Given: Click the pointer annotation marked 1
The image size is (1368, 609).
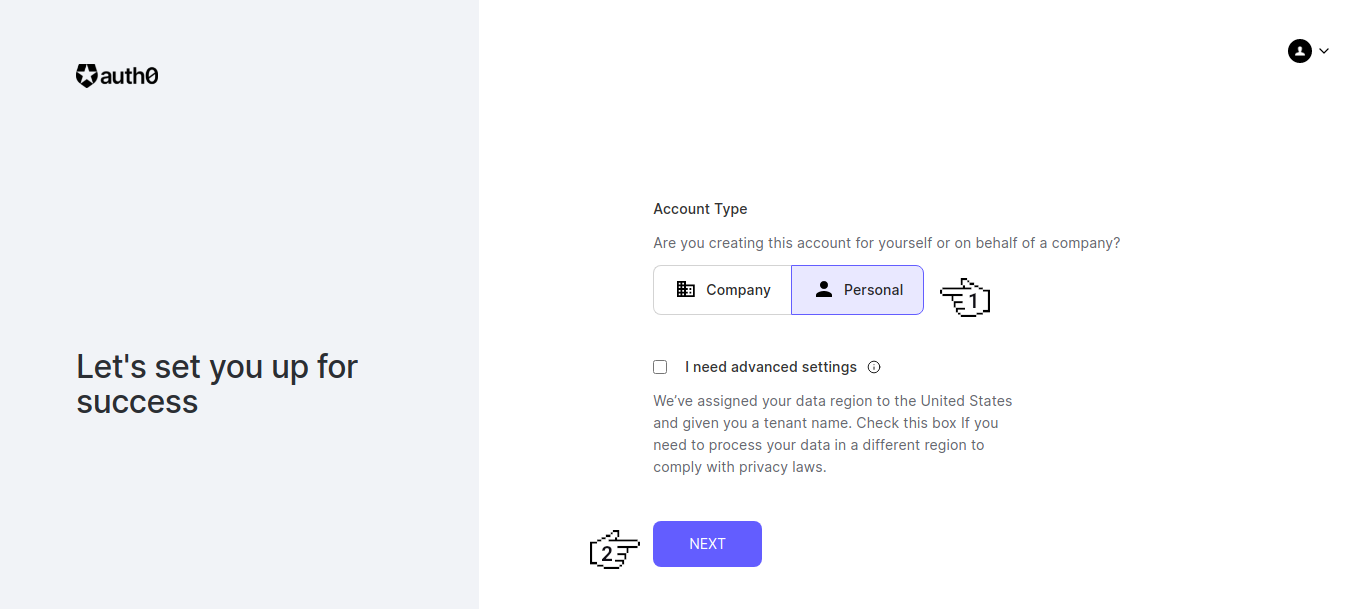Looking at the screenshot, I should coord(964,296).
